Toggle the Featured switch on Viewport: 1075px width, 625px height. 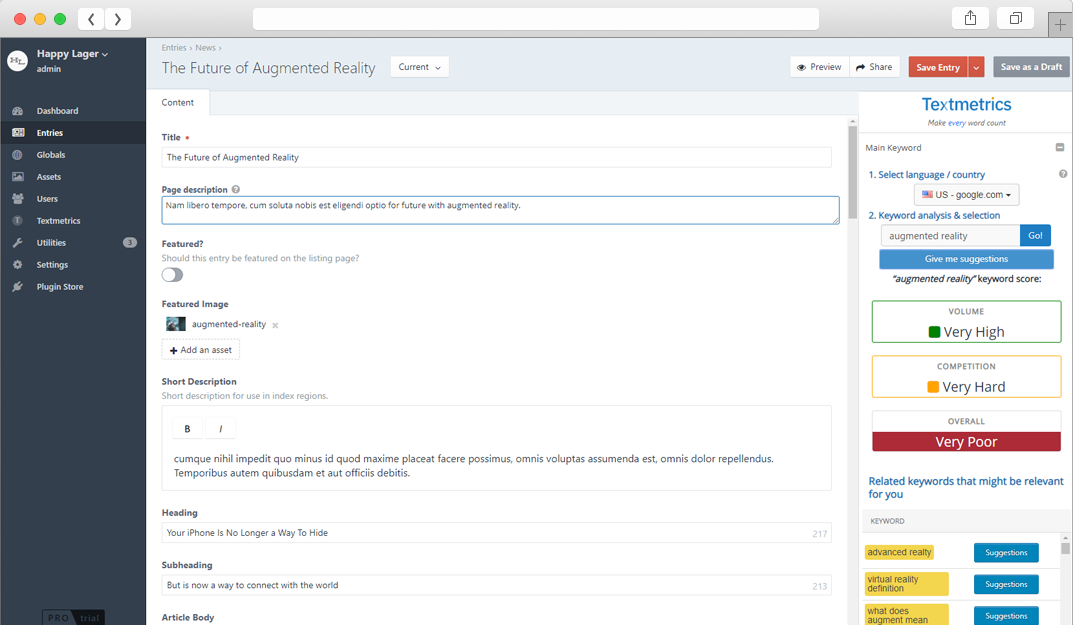(x=172, y=275)
